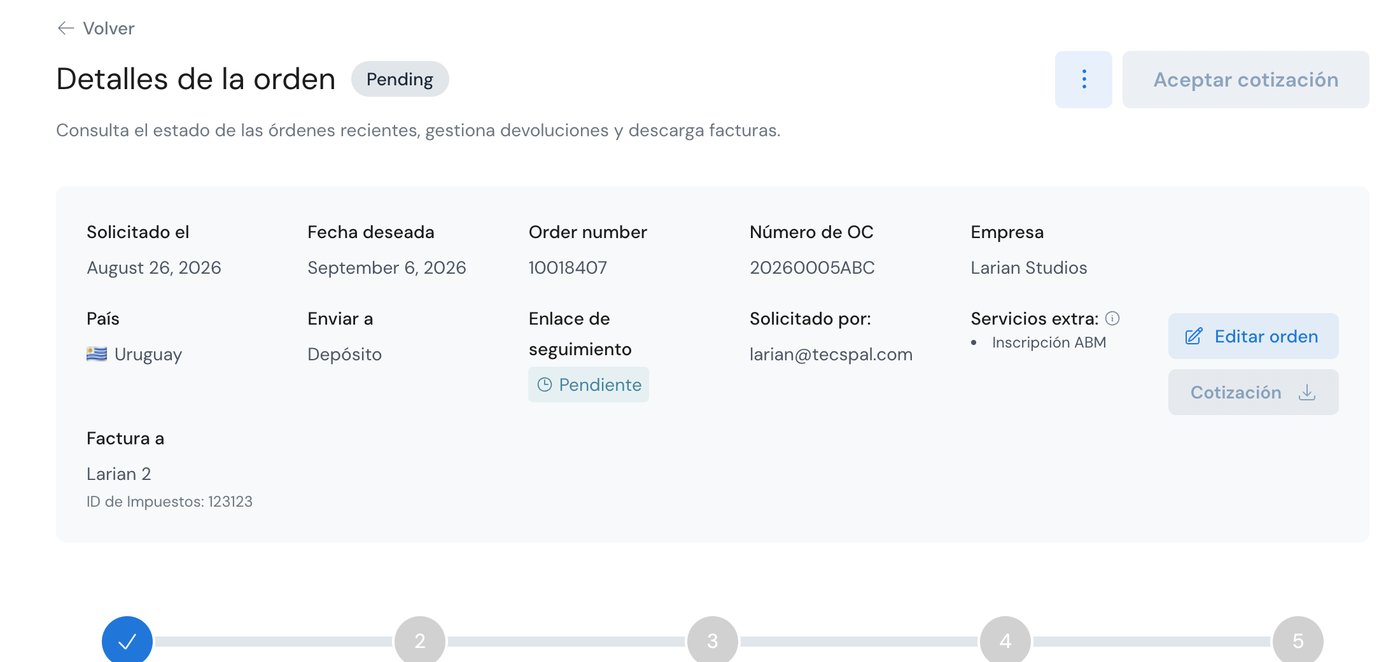The width and height of the screenshot is (1400, 662).
Task: Click the desired date September 6, 2026
Action: [x=387, y=268]
